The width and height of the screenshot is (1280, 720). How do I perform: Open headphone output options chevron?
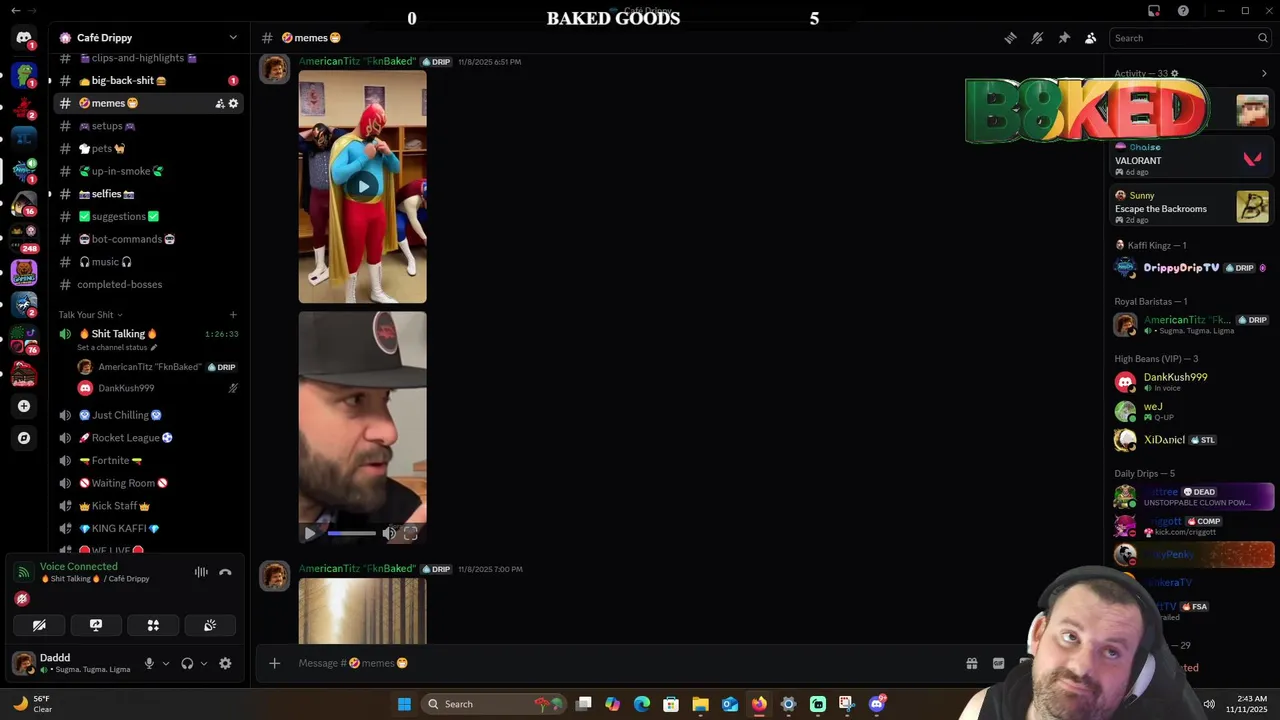click(x=204, y=663)
